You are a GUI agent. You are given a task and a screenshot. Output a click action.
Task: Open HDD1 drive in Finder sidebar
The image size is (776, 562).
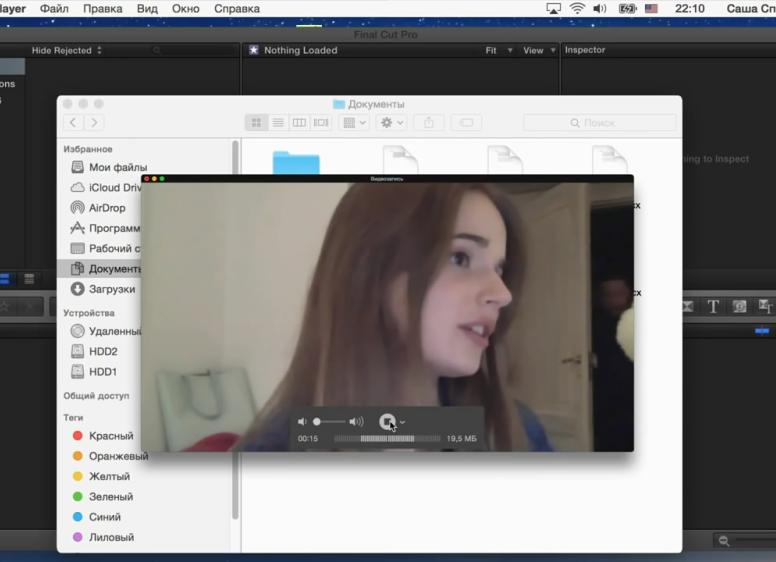(94, 372)
